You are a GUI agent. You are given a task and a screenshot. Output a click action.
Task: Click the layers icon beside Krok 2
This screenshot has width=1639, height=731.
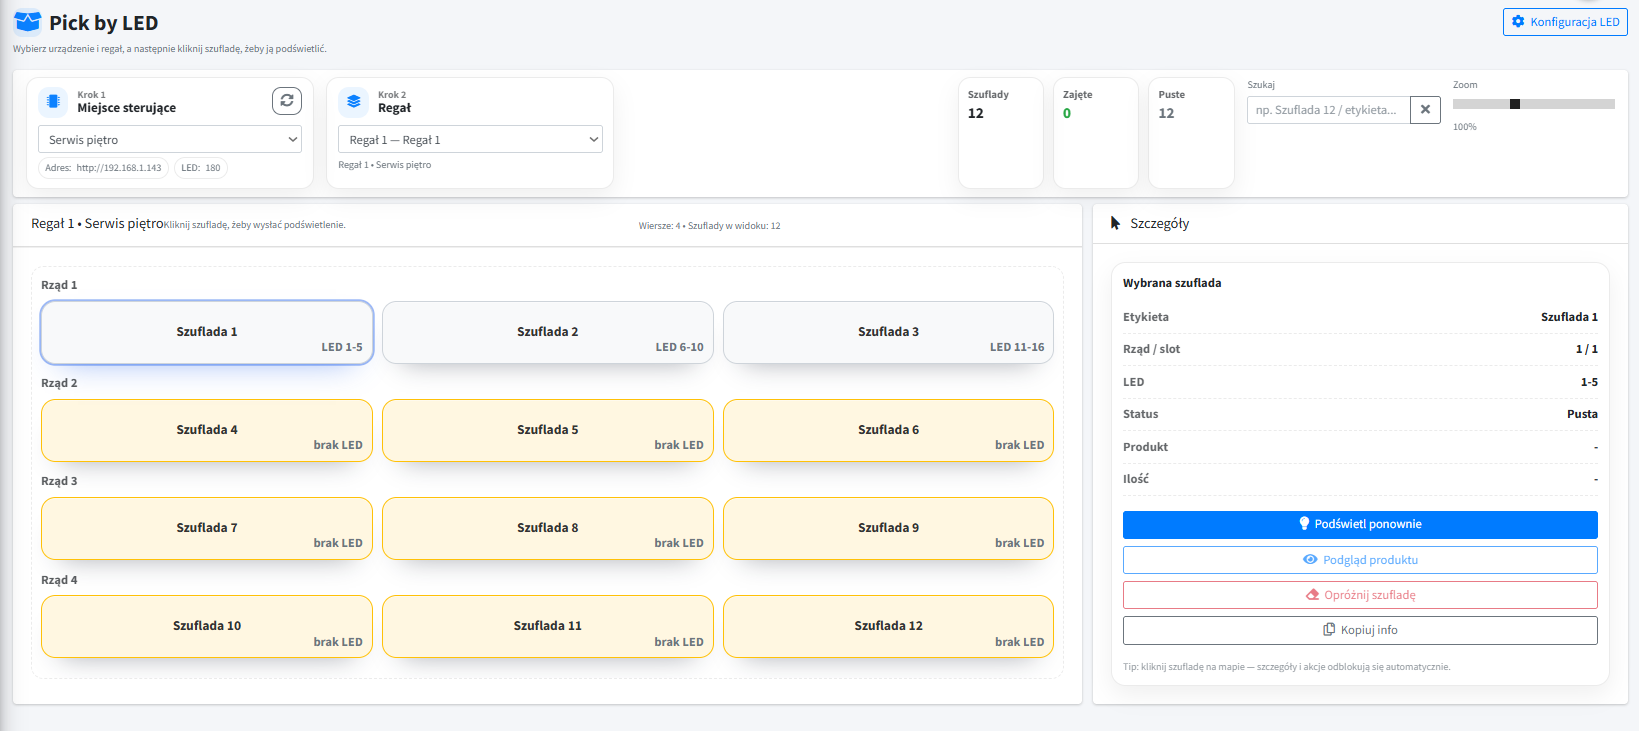point(353,101)
